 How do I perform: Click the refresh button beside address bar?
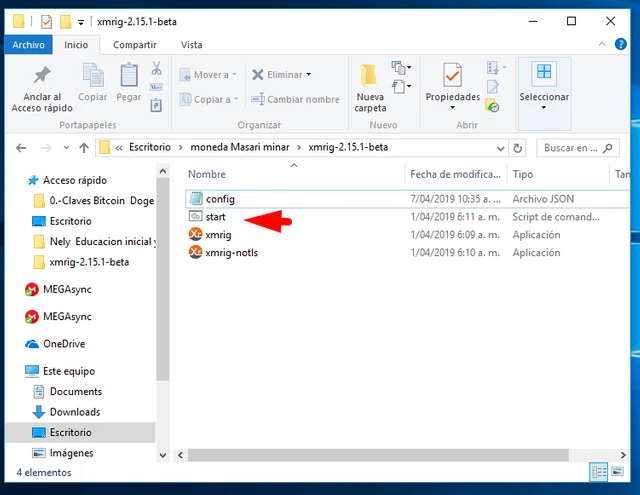(x=518, y=148)
